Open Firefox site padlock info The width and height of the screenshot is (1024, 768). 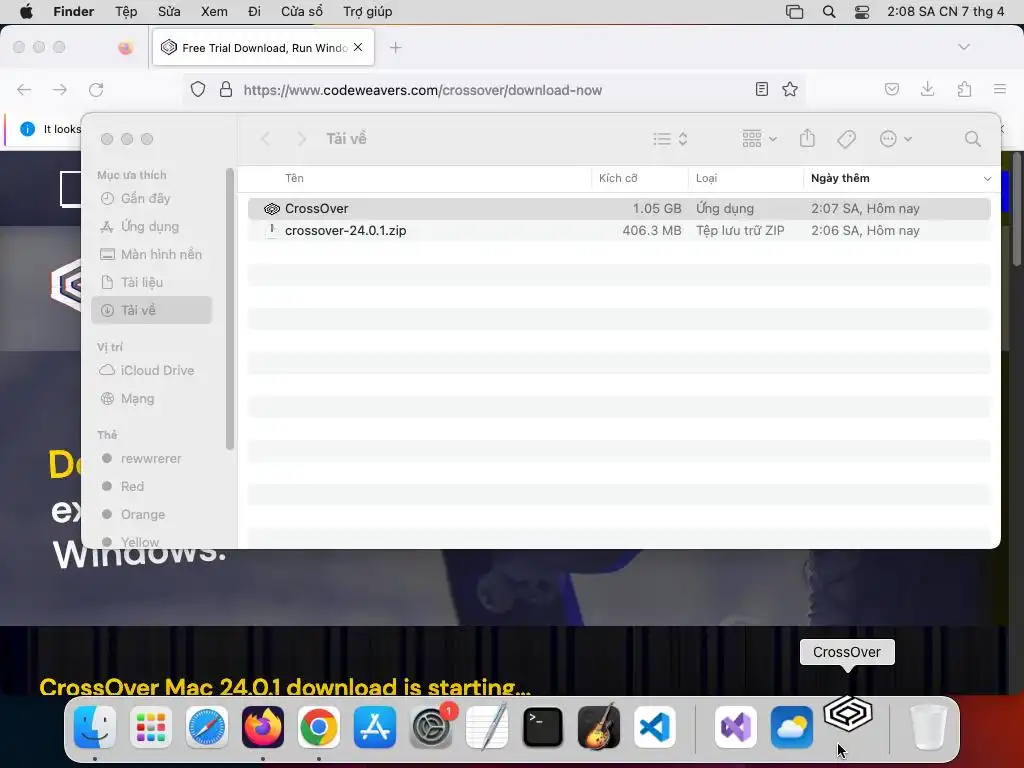point(226,89)
